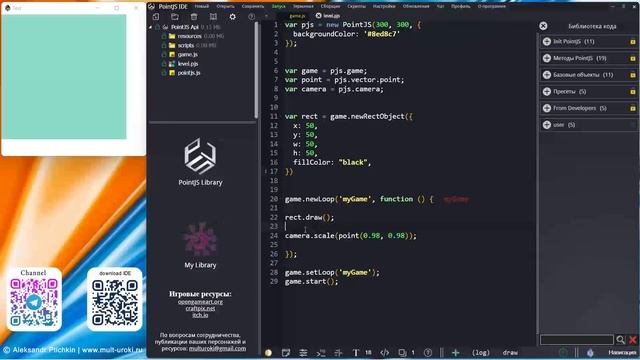640x360 pixels.
Task: Select the resources folder in tree
Action: [189, 36]
